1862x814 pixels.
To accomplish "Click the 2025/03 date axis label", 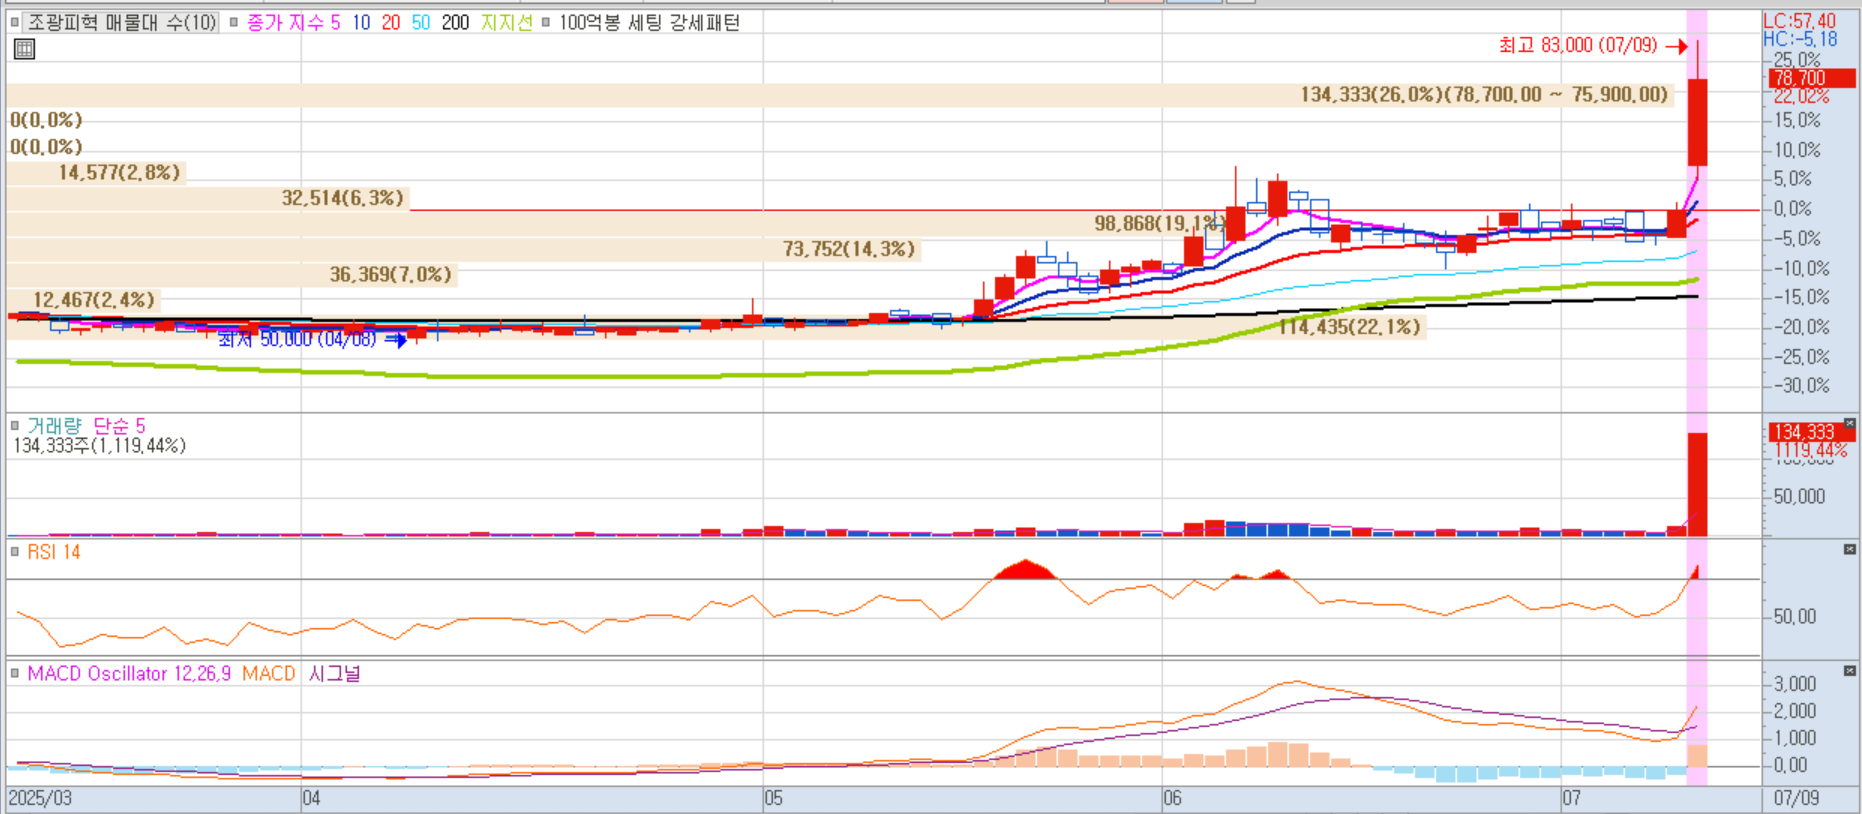I will point(40,798).
